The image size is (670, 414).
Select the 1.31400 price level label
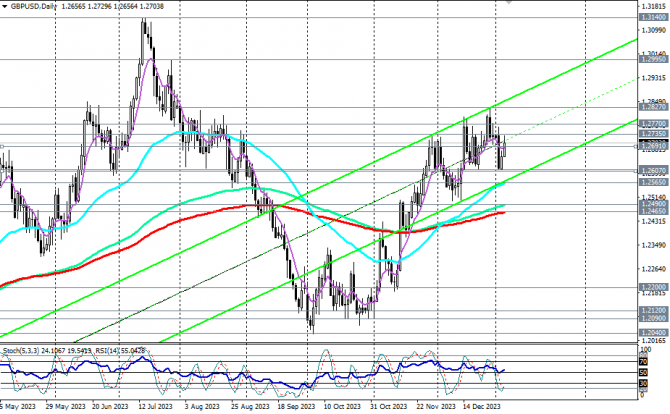[x=653, y=17]
